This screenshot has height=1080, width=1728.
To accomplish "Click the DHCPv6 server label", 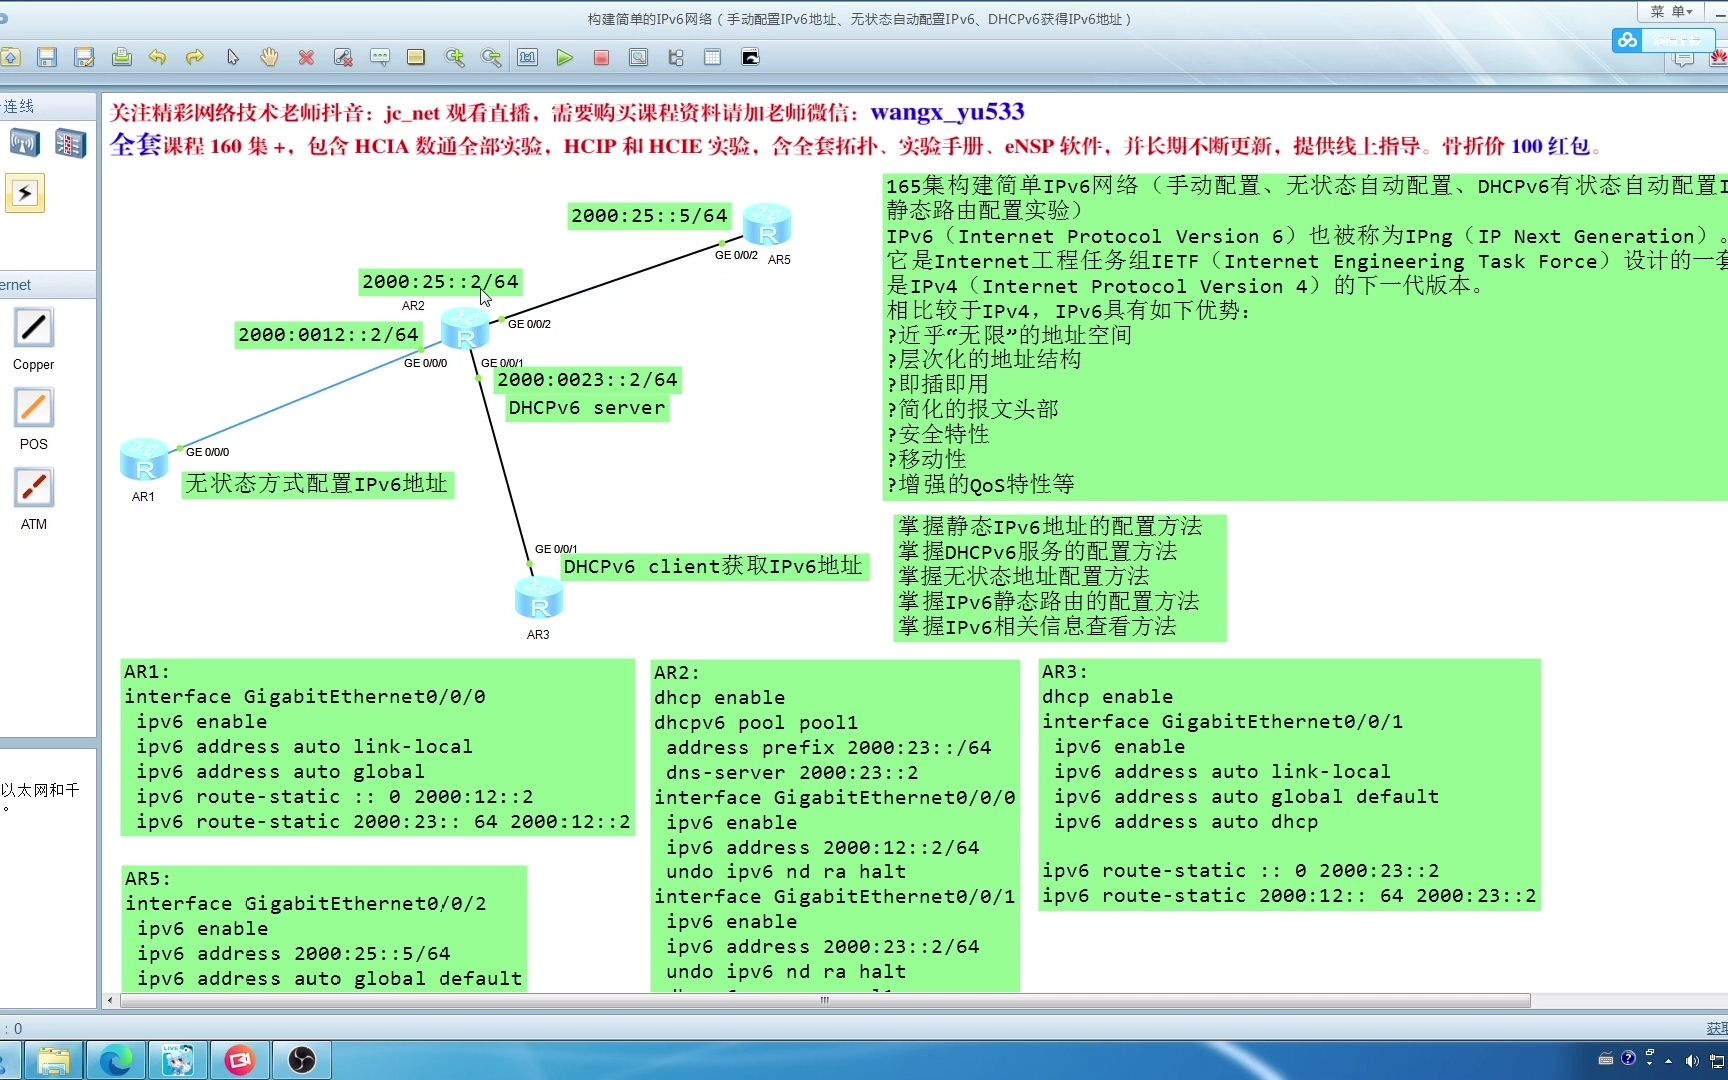I will (x=586, y=408).
